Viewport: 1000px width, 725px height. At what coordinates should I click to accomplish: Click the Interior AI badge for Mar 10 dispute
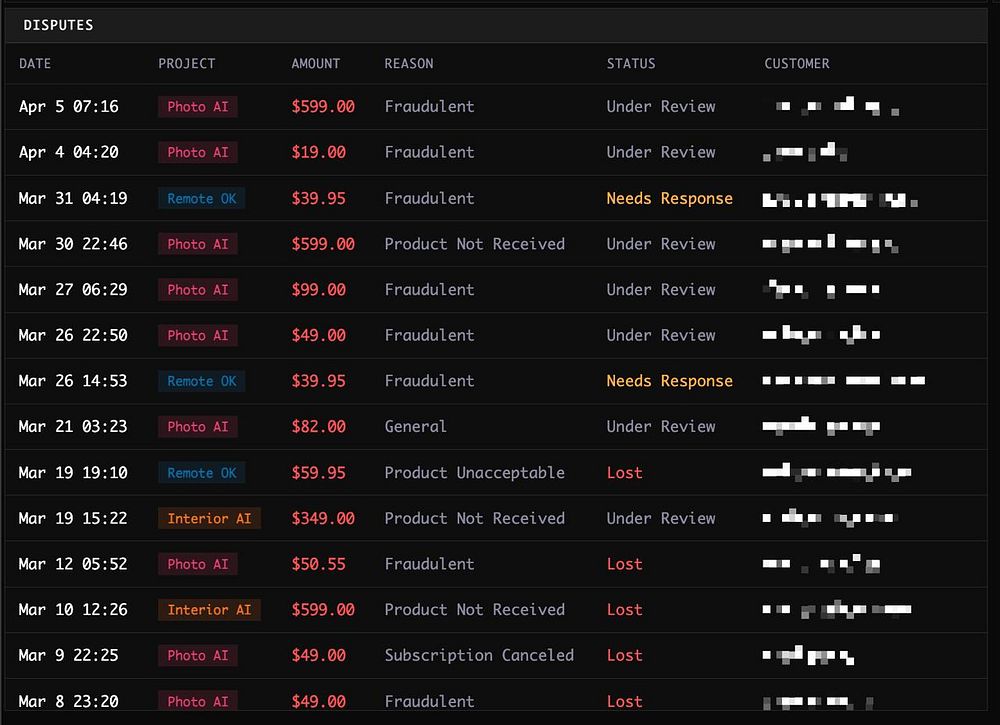[209, 610]
